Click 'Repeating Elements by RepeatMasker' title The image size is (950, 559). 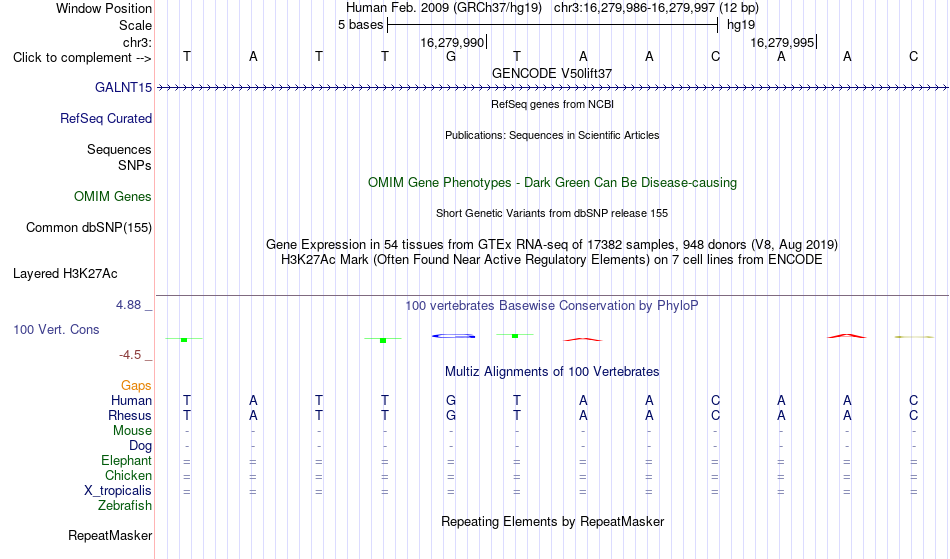click(552, 521)
